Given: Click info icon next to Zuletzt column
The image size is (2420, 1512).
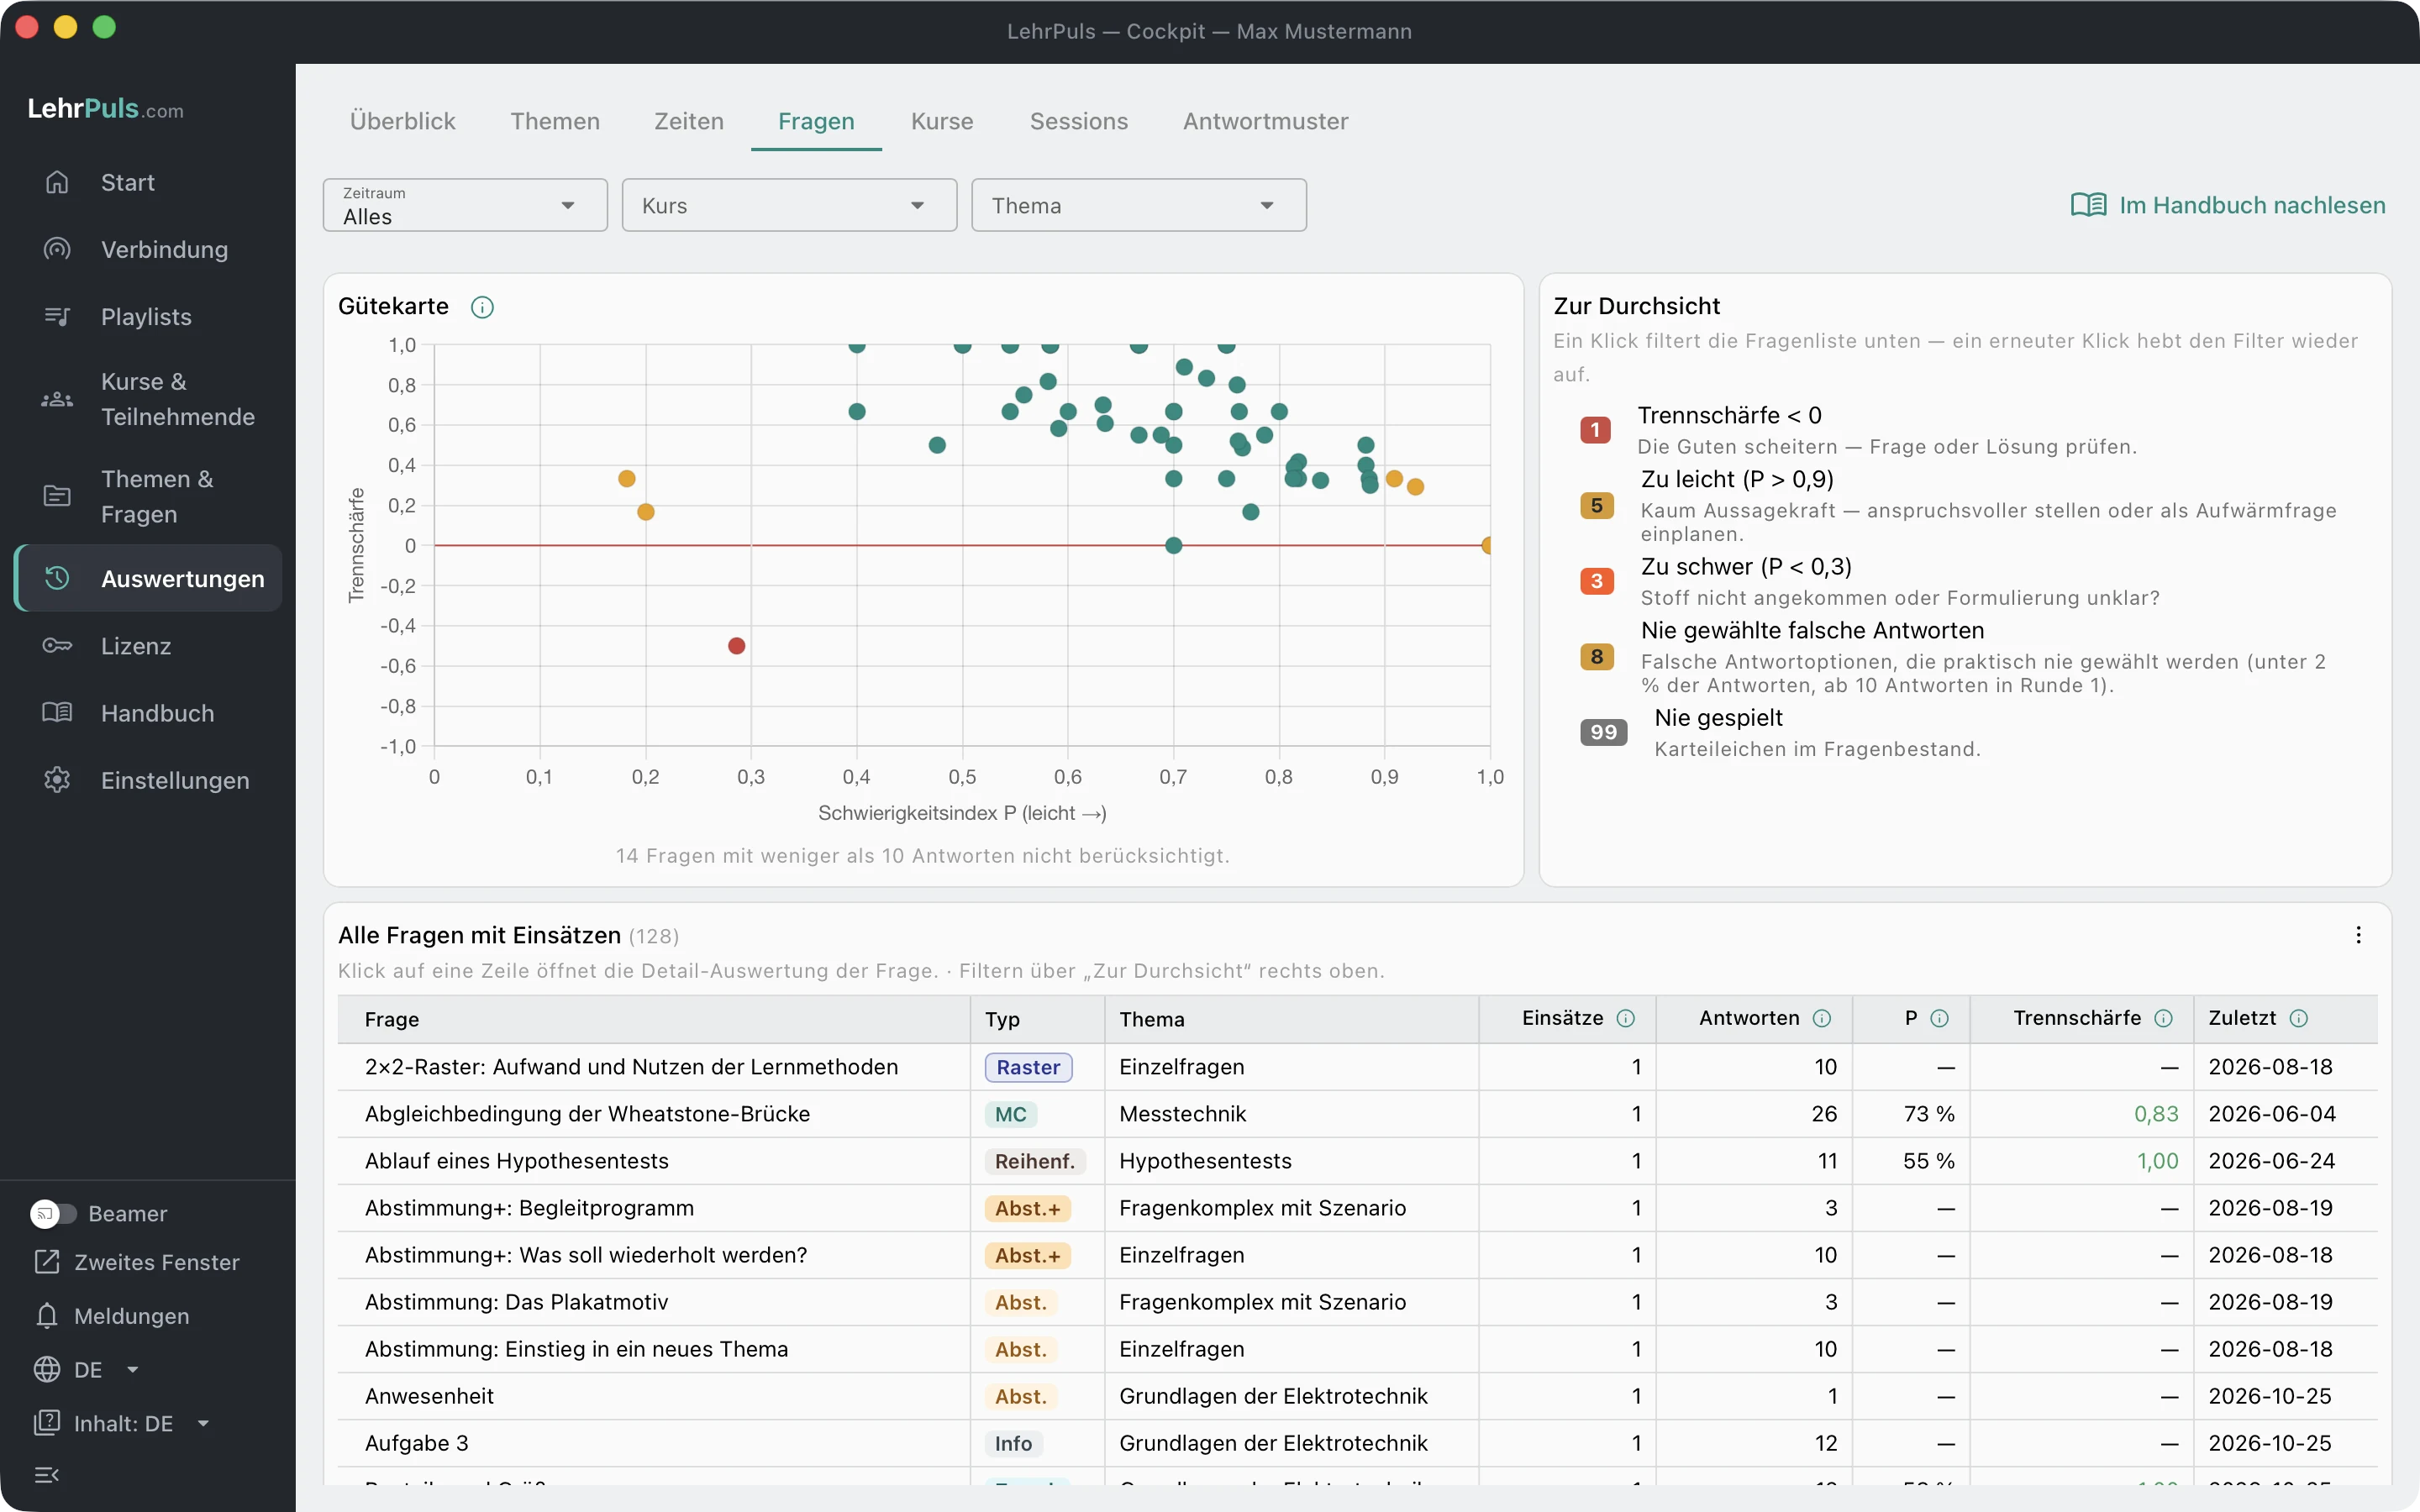Looking at the screenshot, I should (x=2299, y=1018).
